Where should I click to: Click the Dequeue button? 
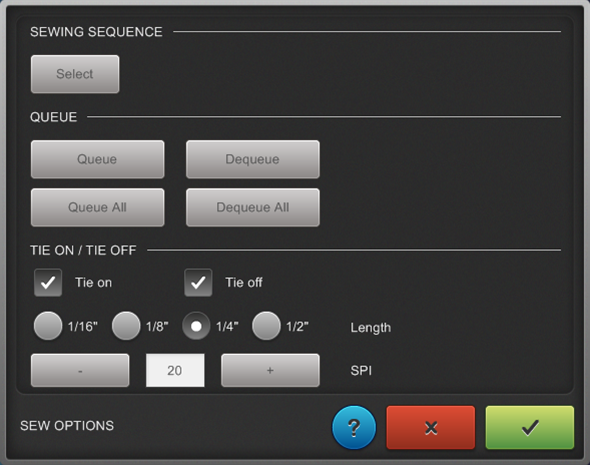(253, 159)
